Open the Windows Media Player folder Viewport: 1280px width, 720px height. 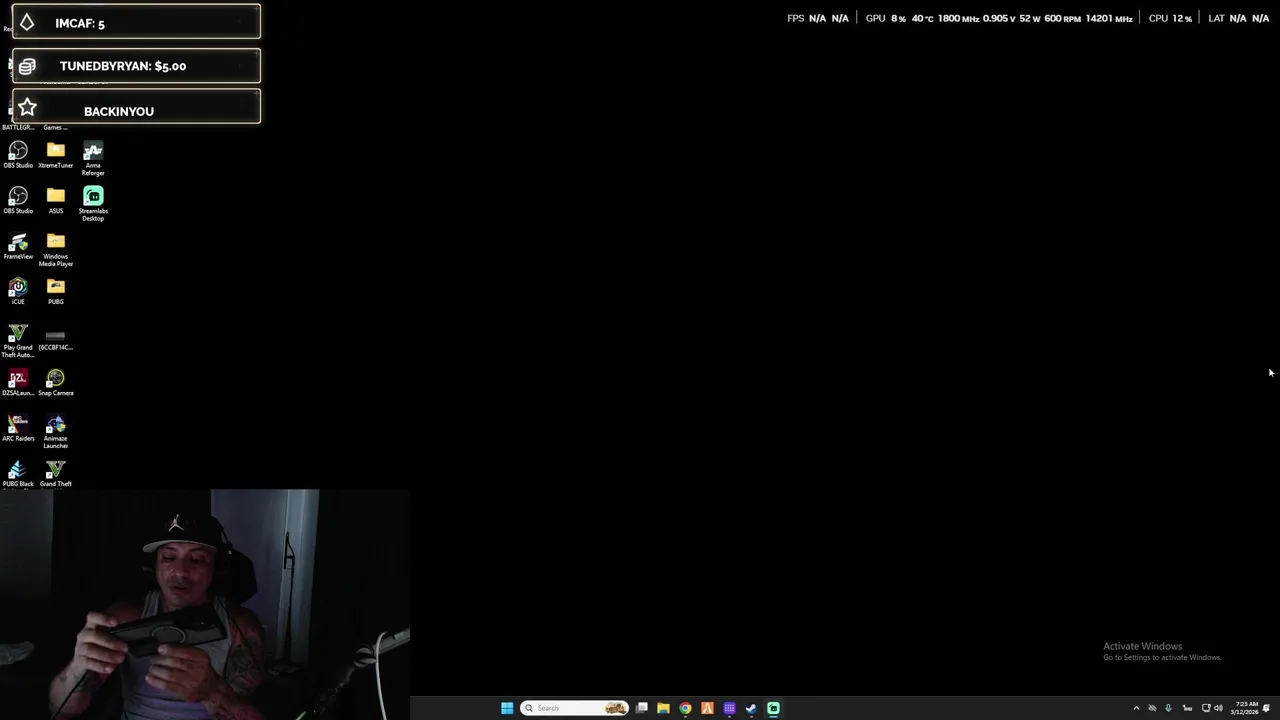click(56, 249)
